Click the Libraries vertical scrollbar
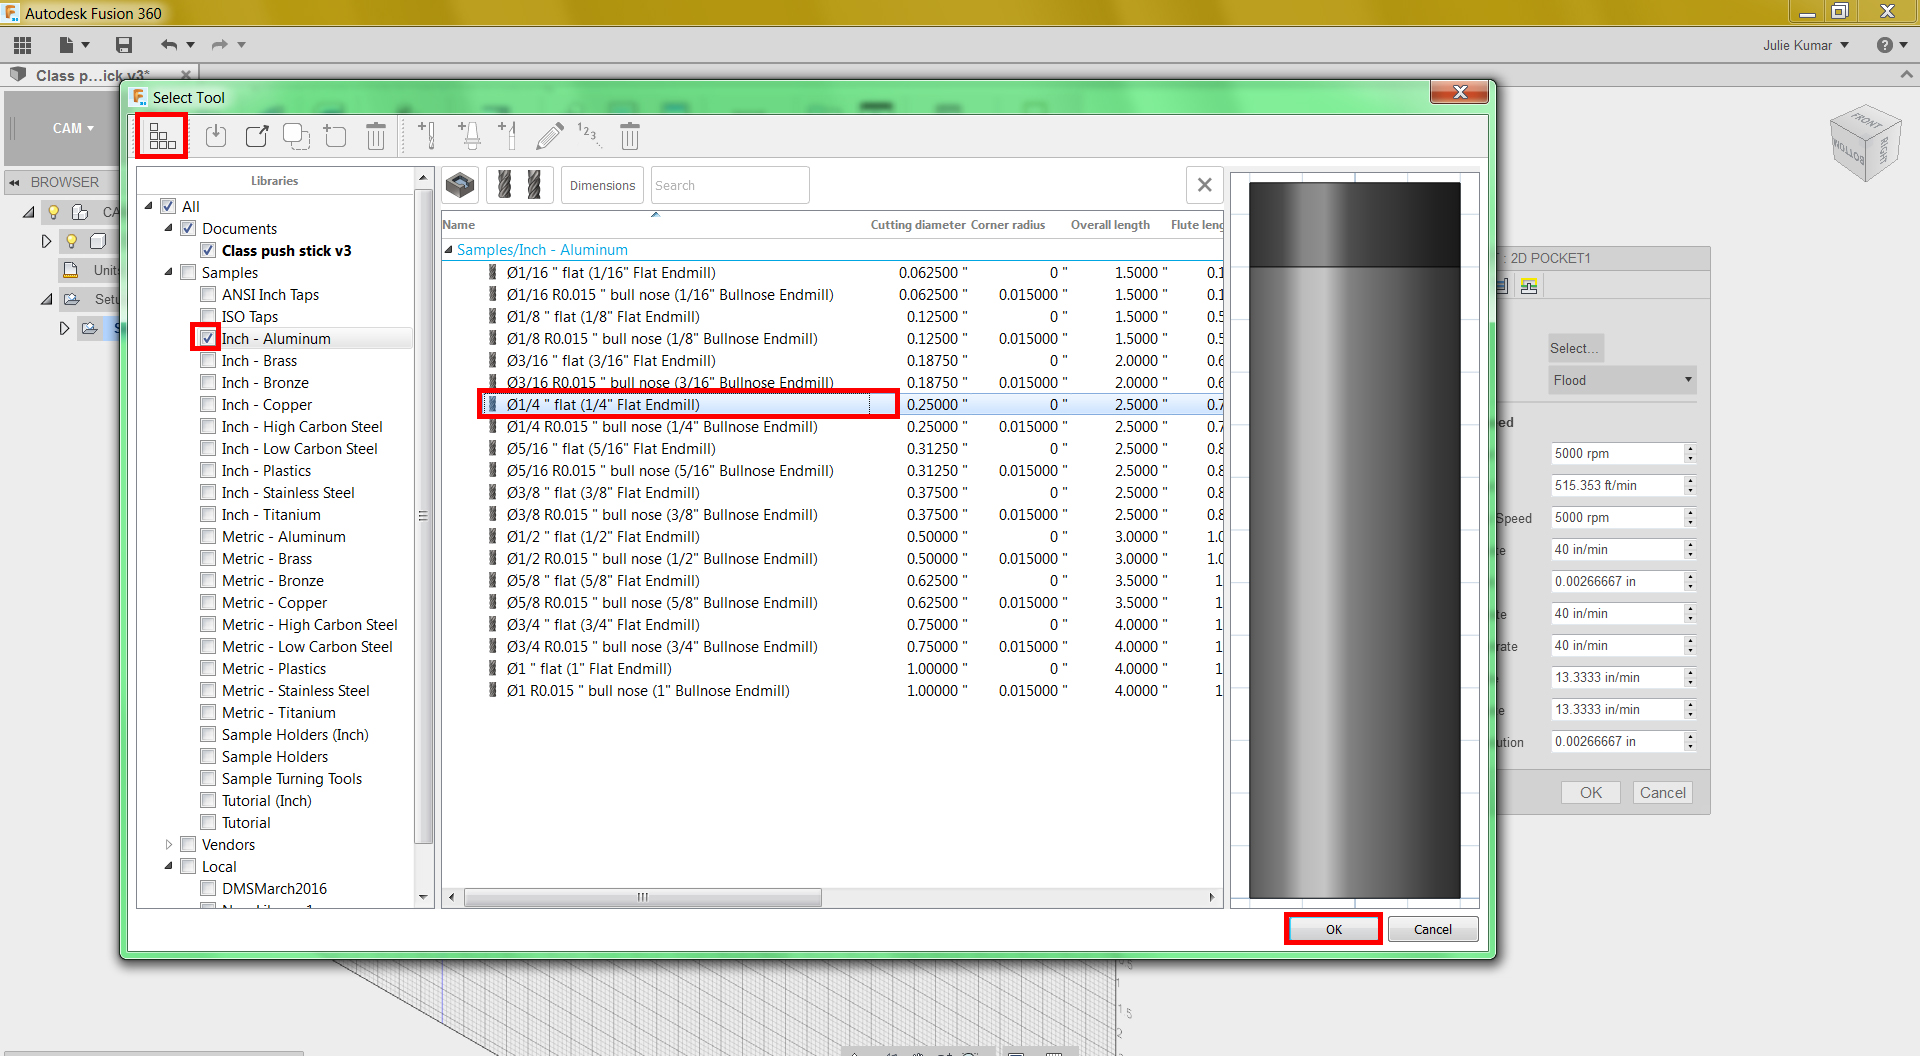 (423, 515)
